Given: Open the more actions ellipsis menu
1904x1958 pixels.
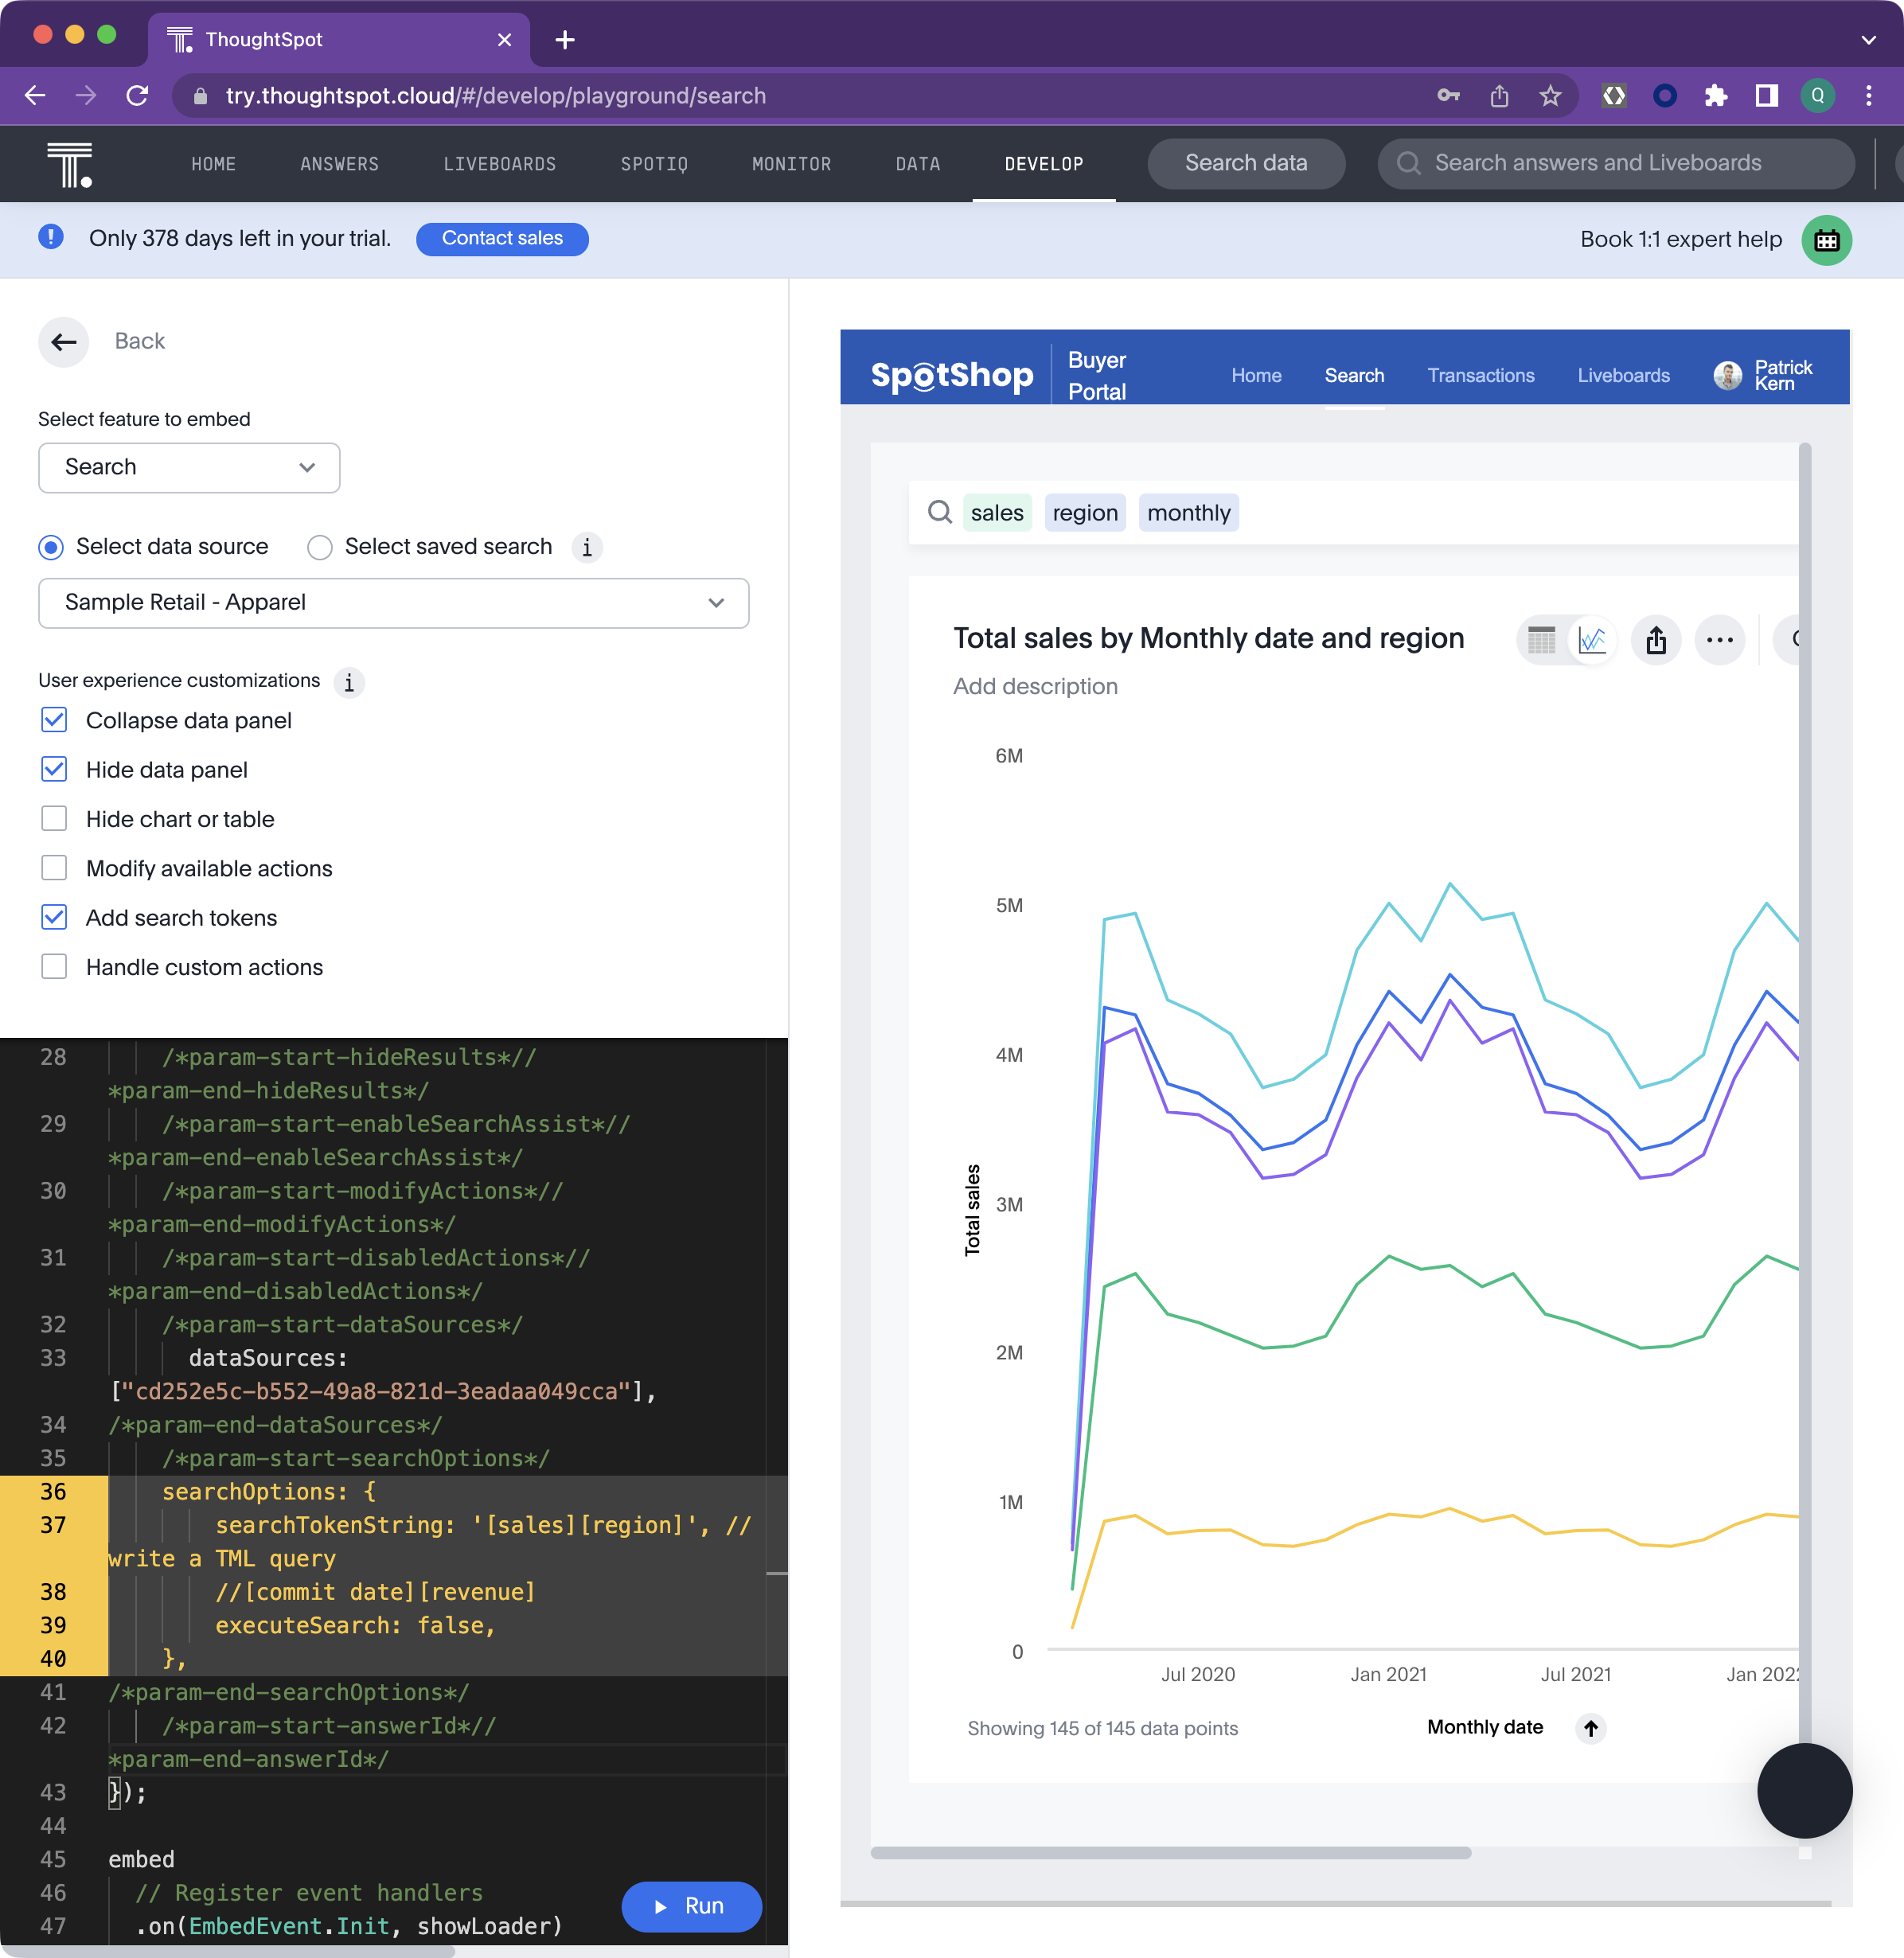Looking at the screenshot, I should (1720, 640).
